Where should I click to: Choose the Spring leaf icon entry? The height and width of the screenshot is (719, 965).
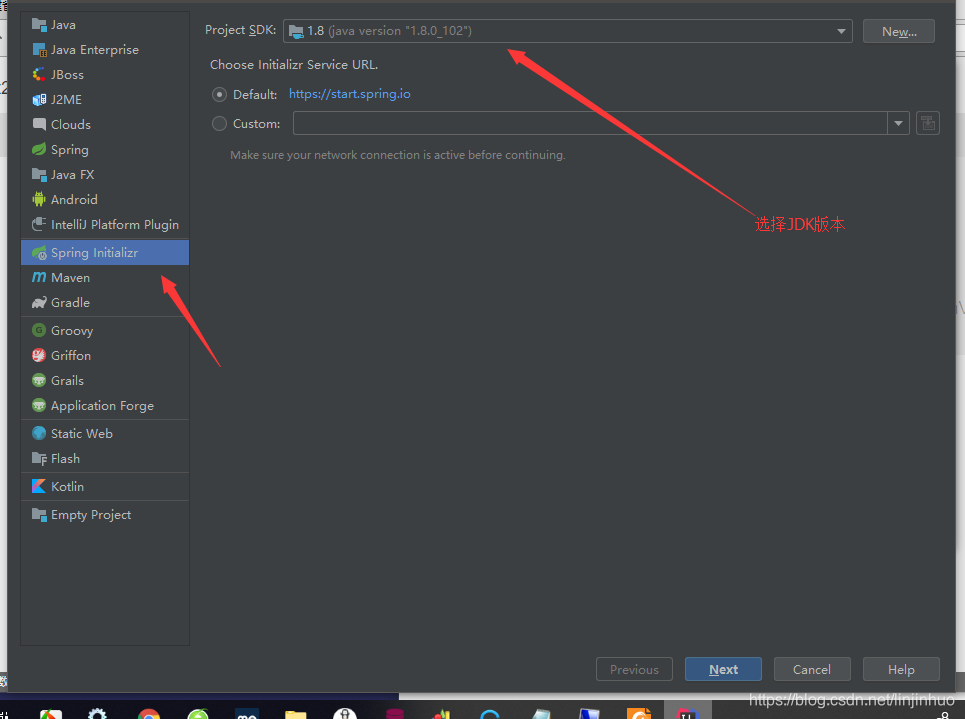[39, 150]
